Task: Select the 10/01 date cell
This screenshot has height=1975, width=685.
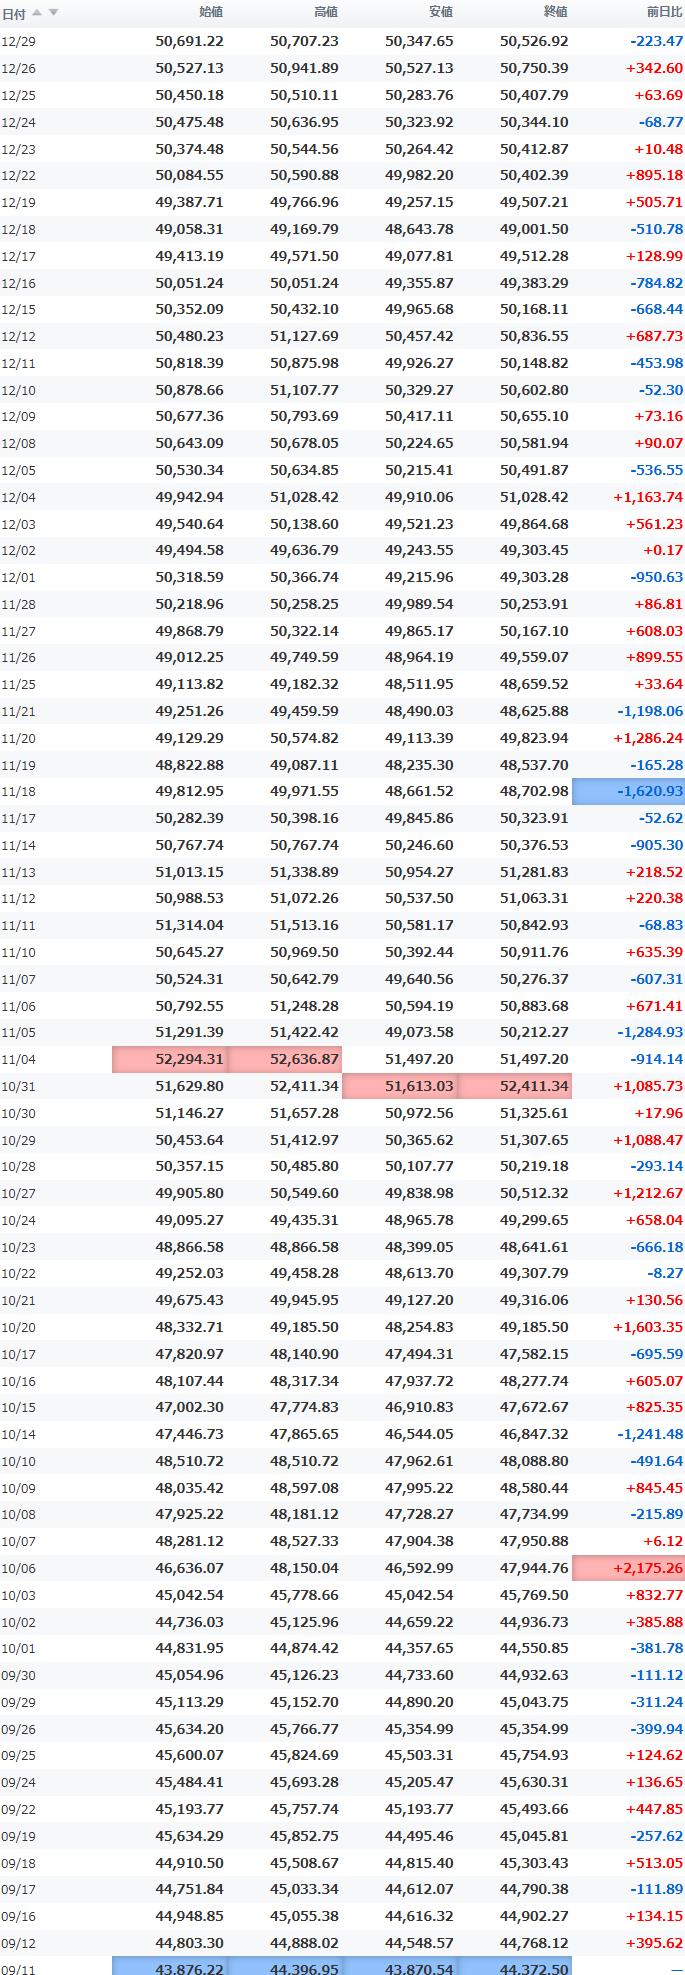Action: point(18,1648)
